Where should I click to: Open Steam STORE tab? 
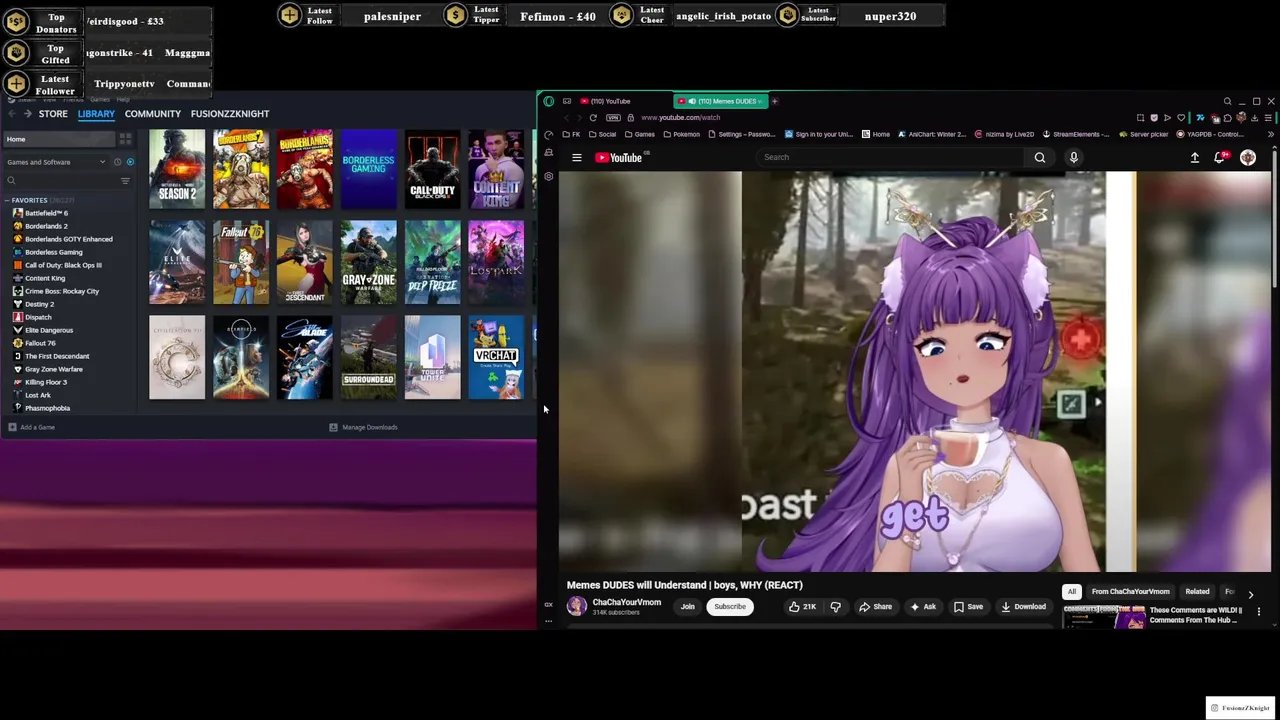53,114
